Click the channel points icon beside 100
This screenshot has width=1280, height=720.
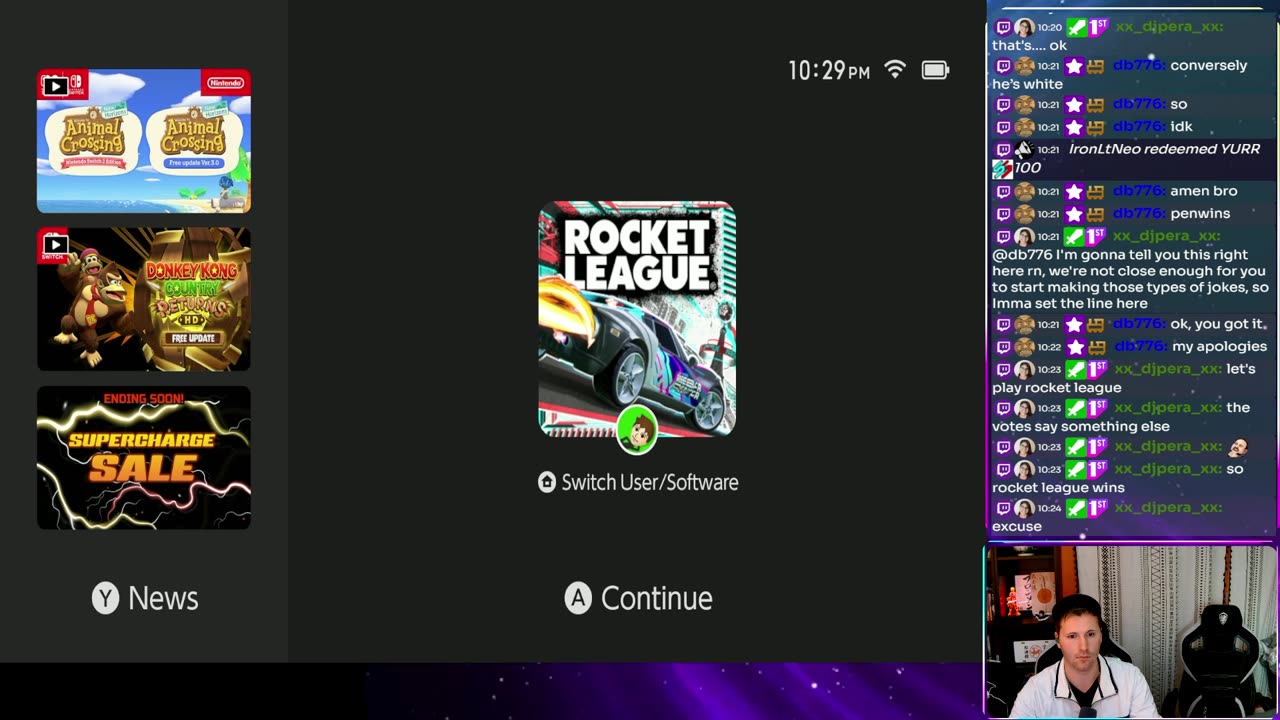coord(1002,169)
